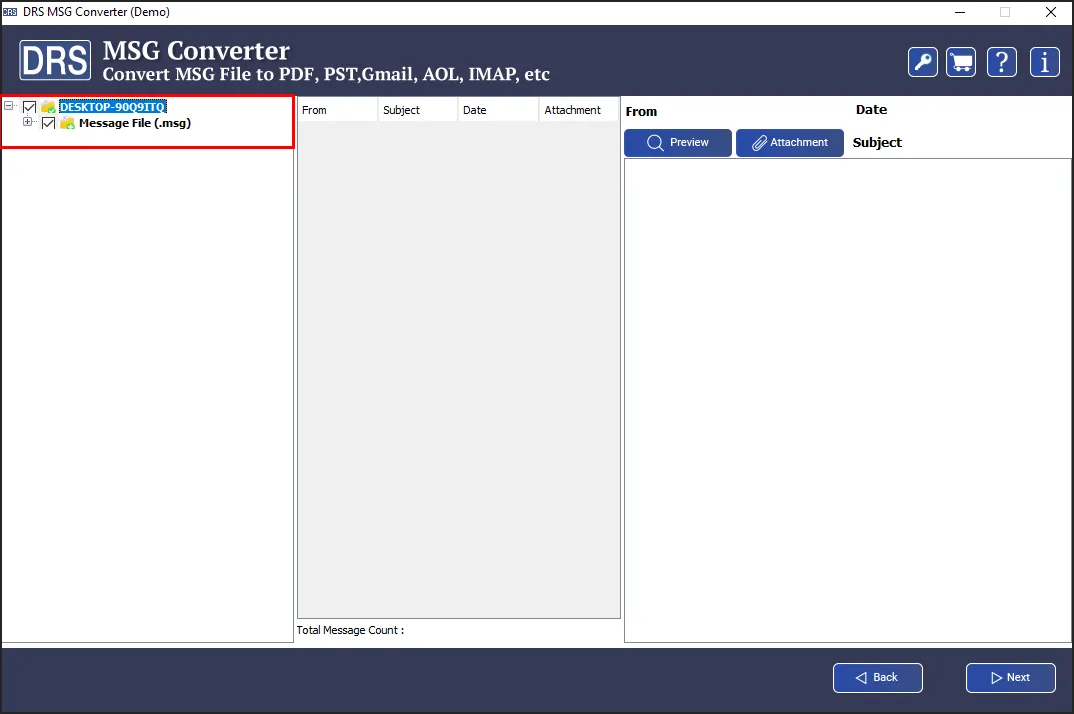
Task: Click the shopping cart buy icon
Action: click(961, 62)
